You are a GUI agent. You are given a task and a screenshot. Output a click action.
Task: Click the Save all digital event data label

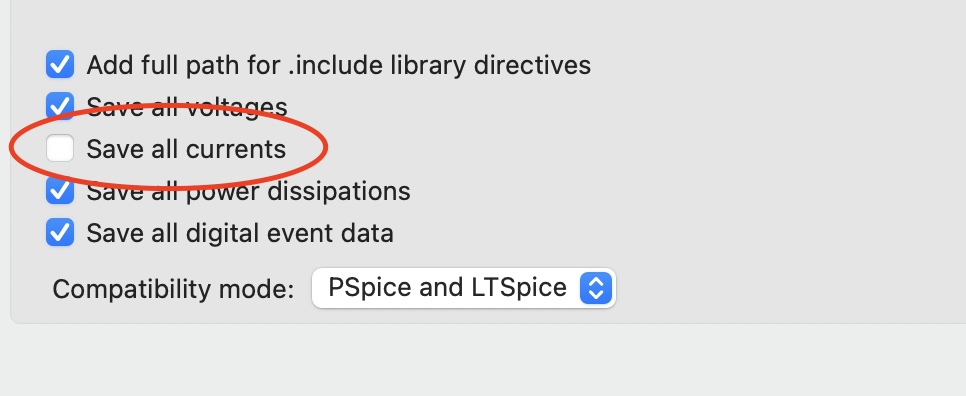(x=240, y=233)
